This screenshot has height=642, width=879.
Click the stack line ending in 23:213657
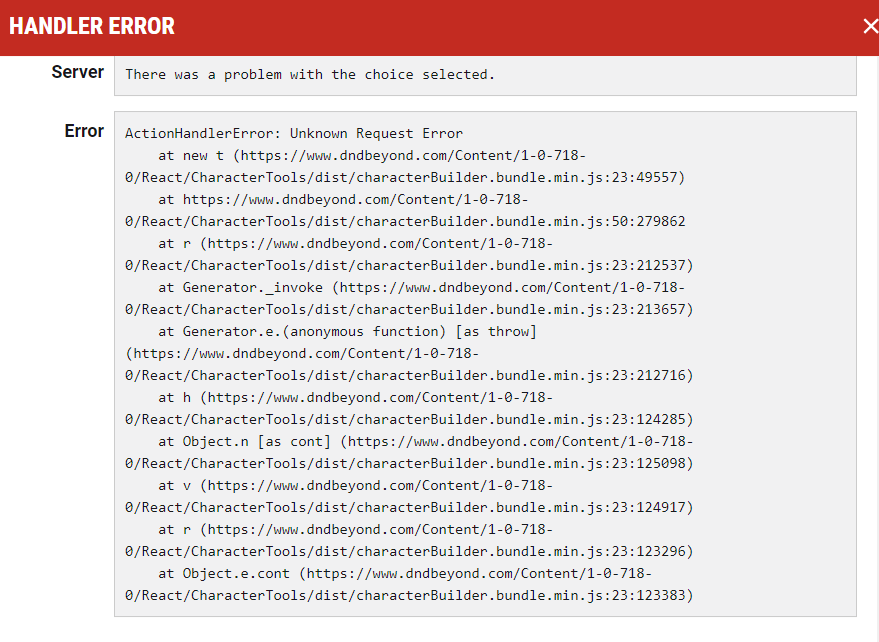tap(409, 310)
